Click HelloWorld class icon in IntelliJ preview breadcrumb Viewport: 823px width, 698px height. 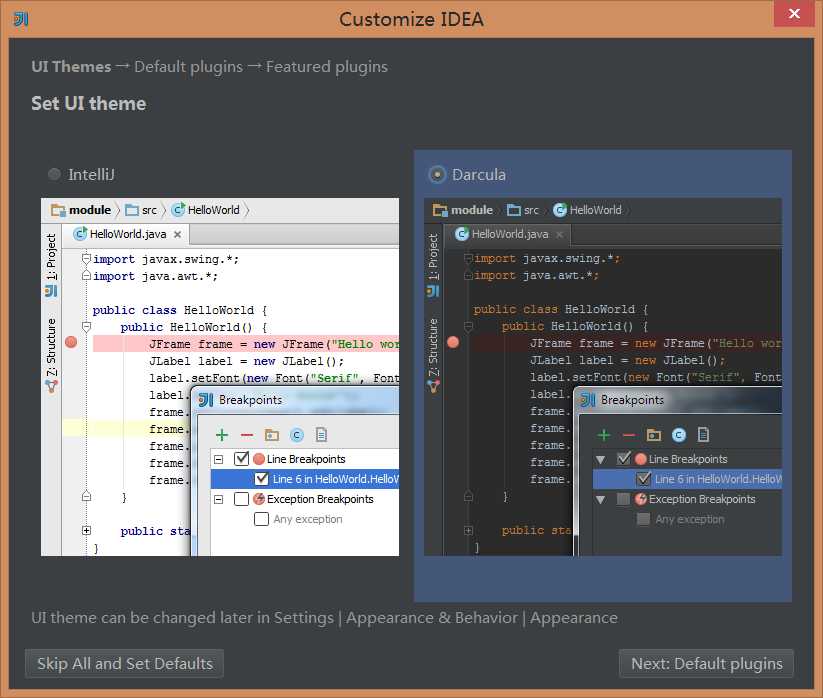[178, 209]
